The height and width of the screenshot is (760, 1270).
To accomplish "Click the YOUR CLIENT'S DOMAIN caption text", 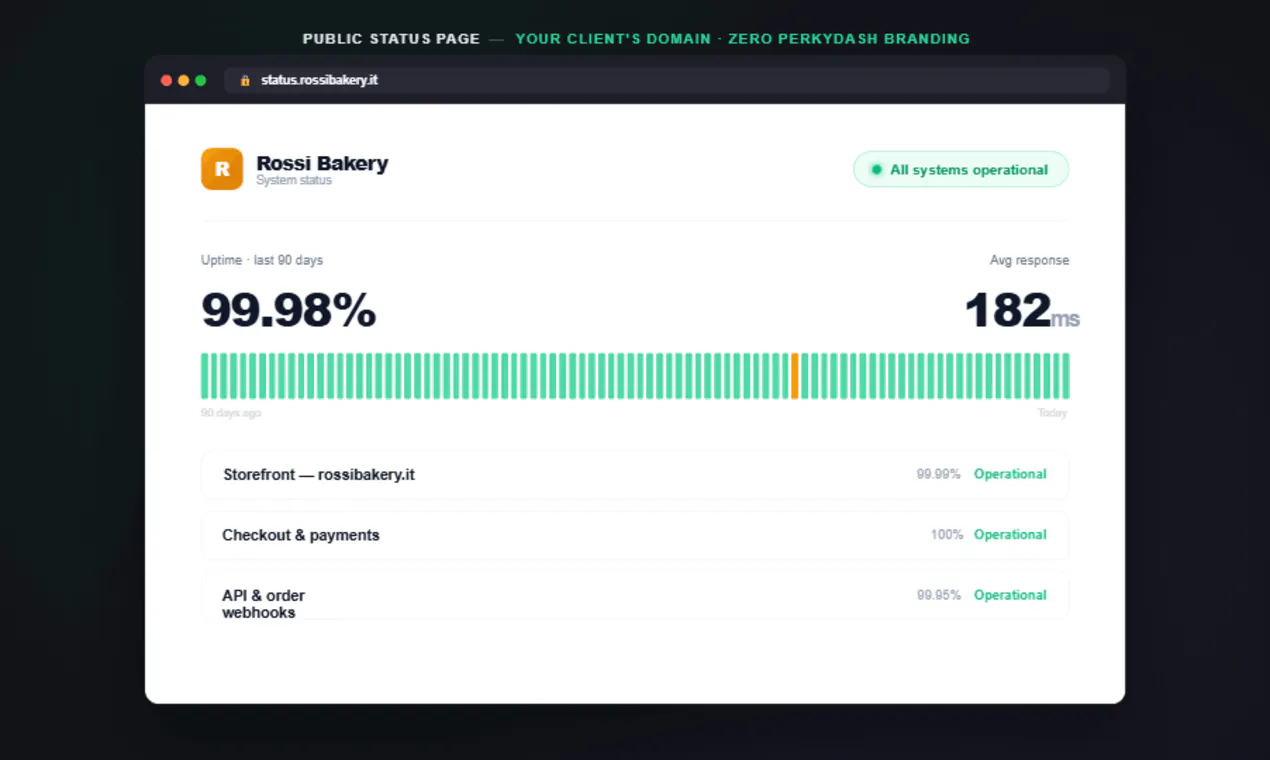I will [x=612, y=39].
